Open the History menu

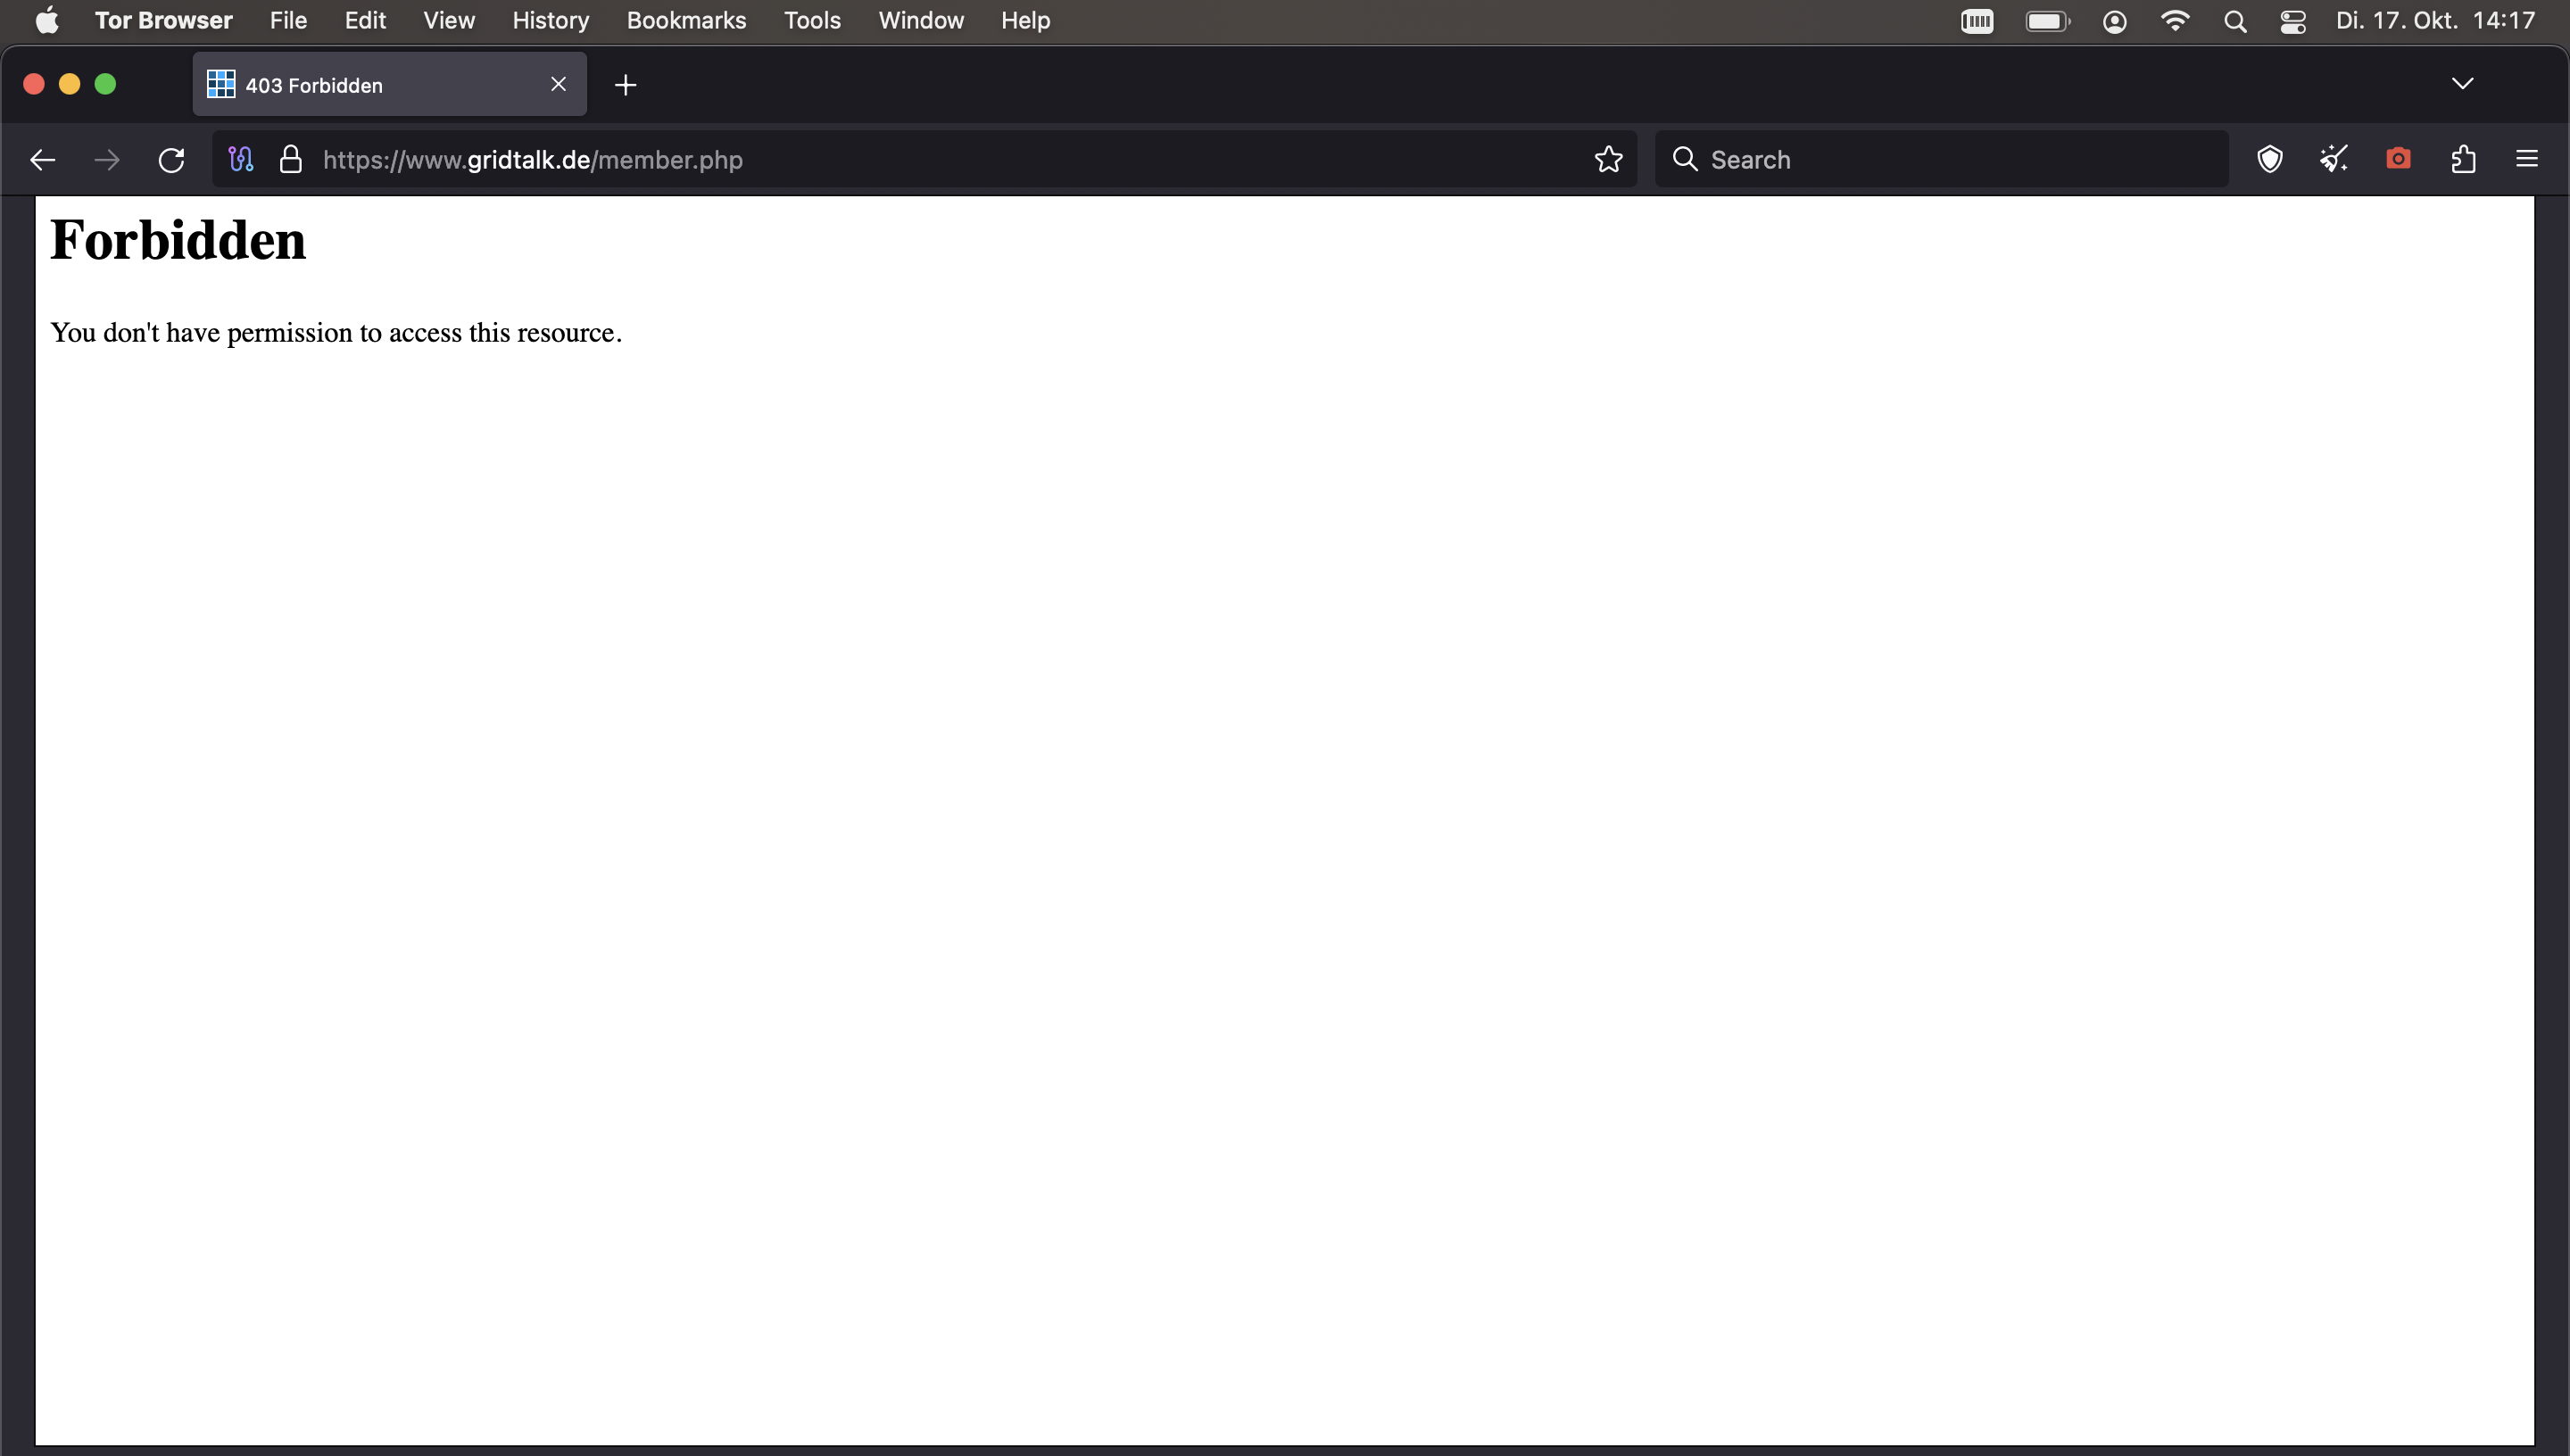pyautogui.click(x=550, y=21)
